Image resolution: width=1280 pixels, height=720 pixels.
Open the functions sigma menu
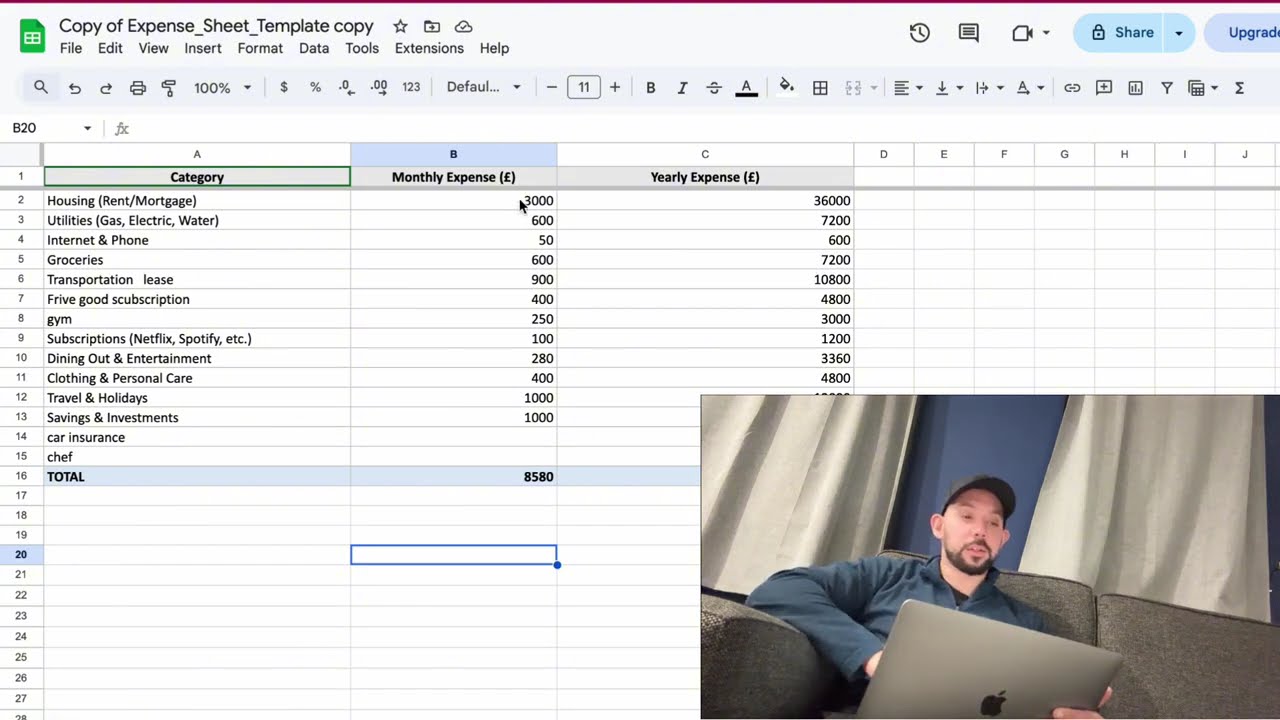[1239, 88]
